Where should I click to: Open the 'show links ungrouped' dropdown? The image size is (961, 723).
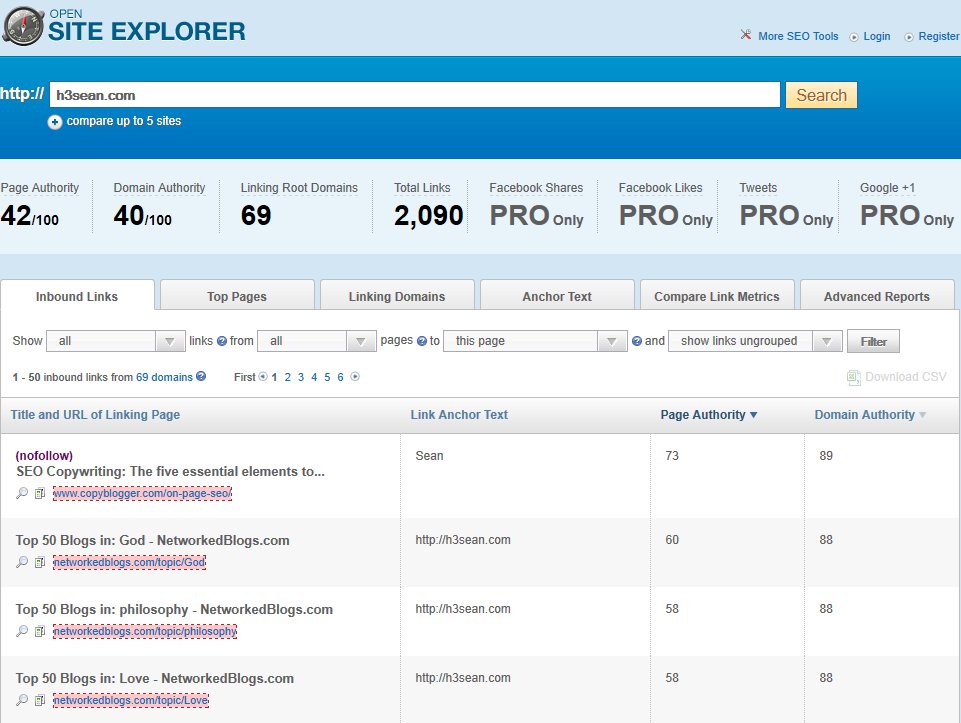755,341
